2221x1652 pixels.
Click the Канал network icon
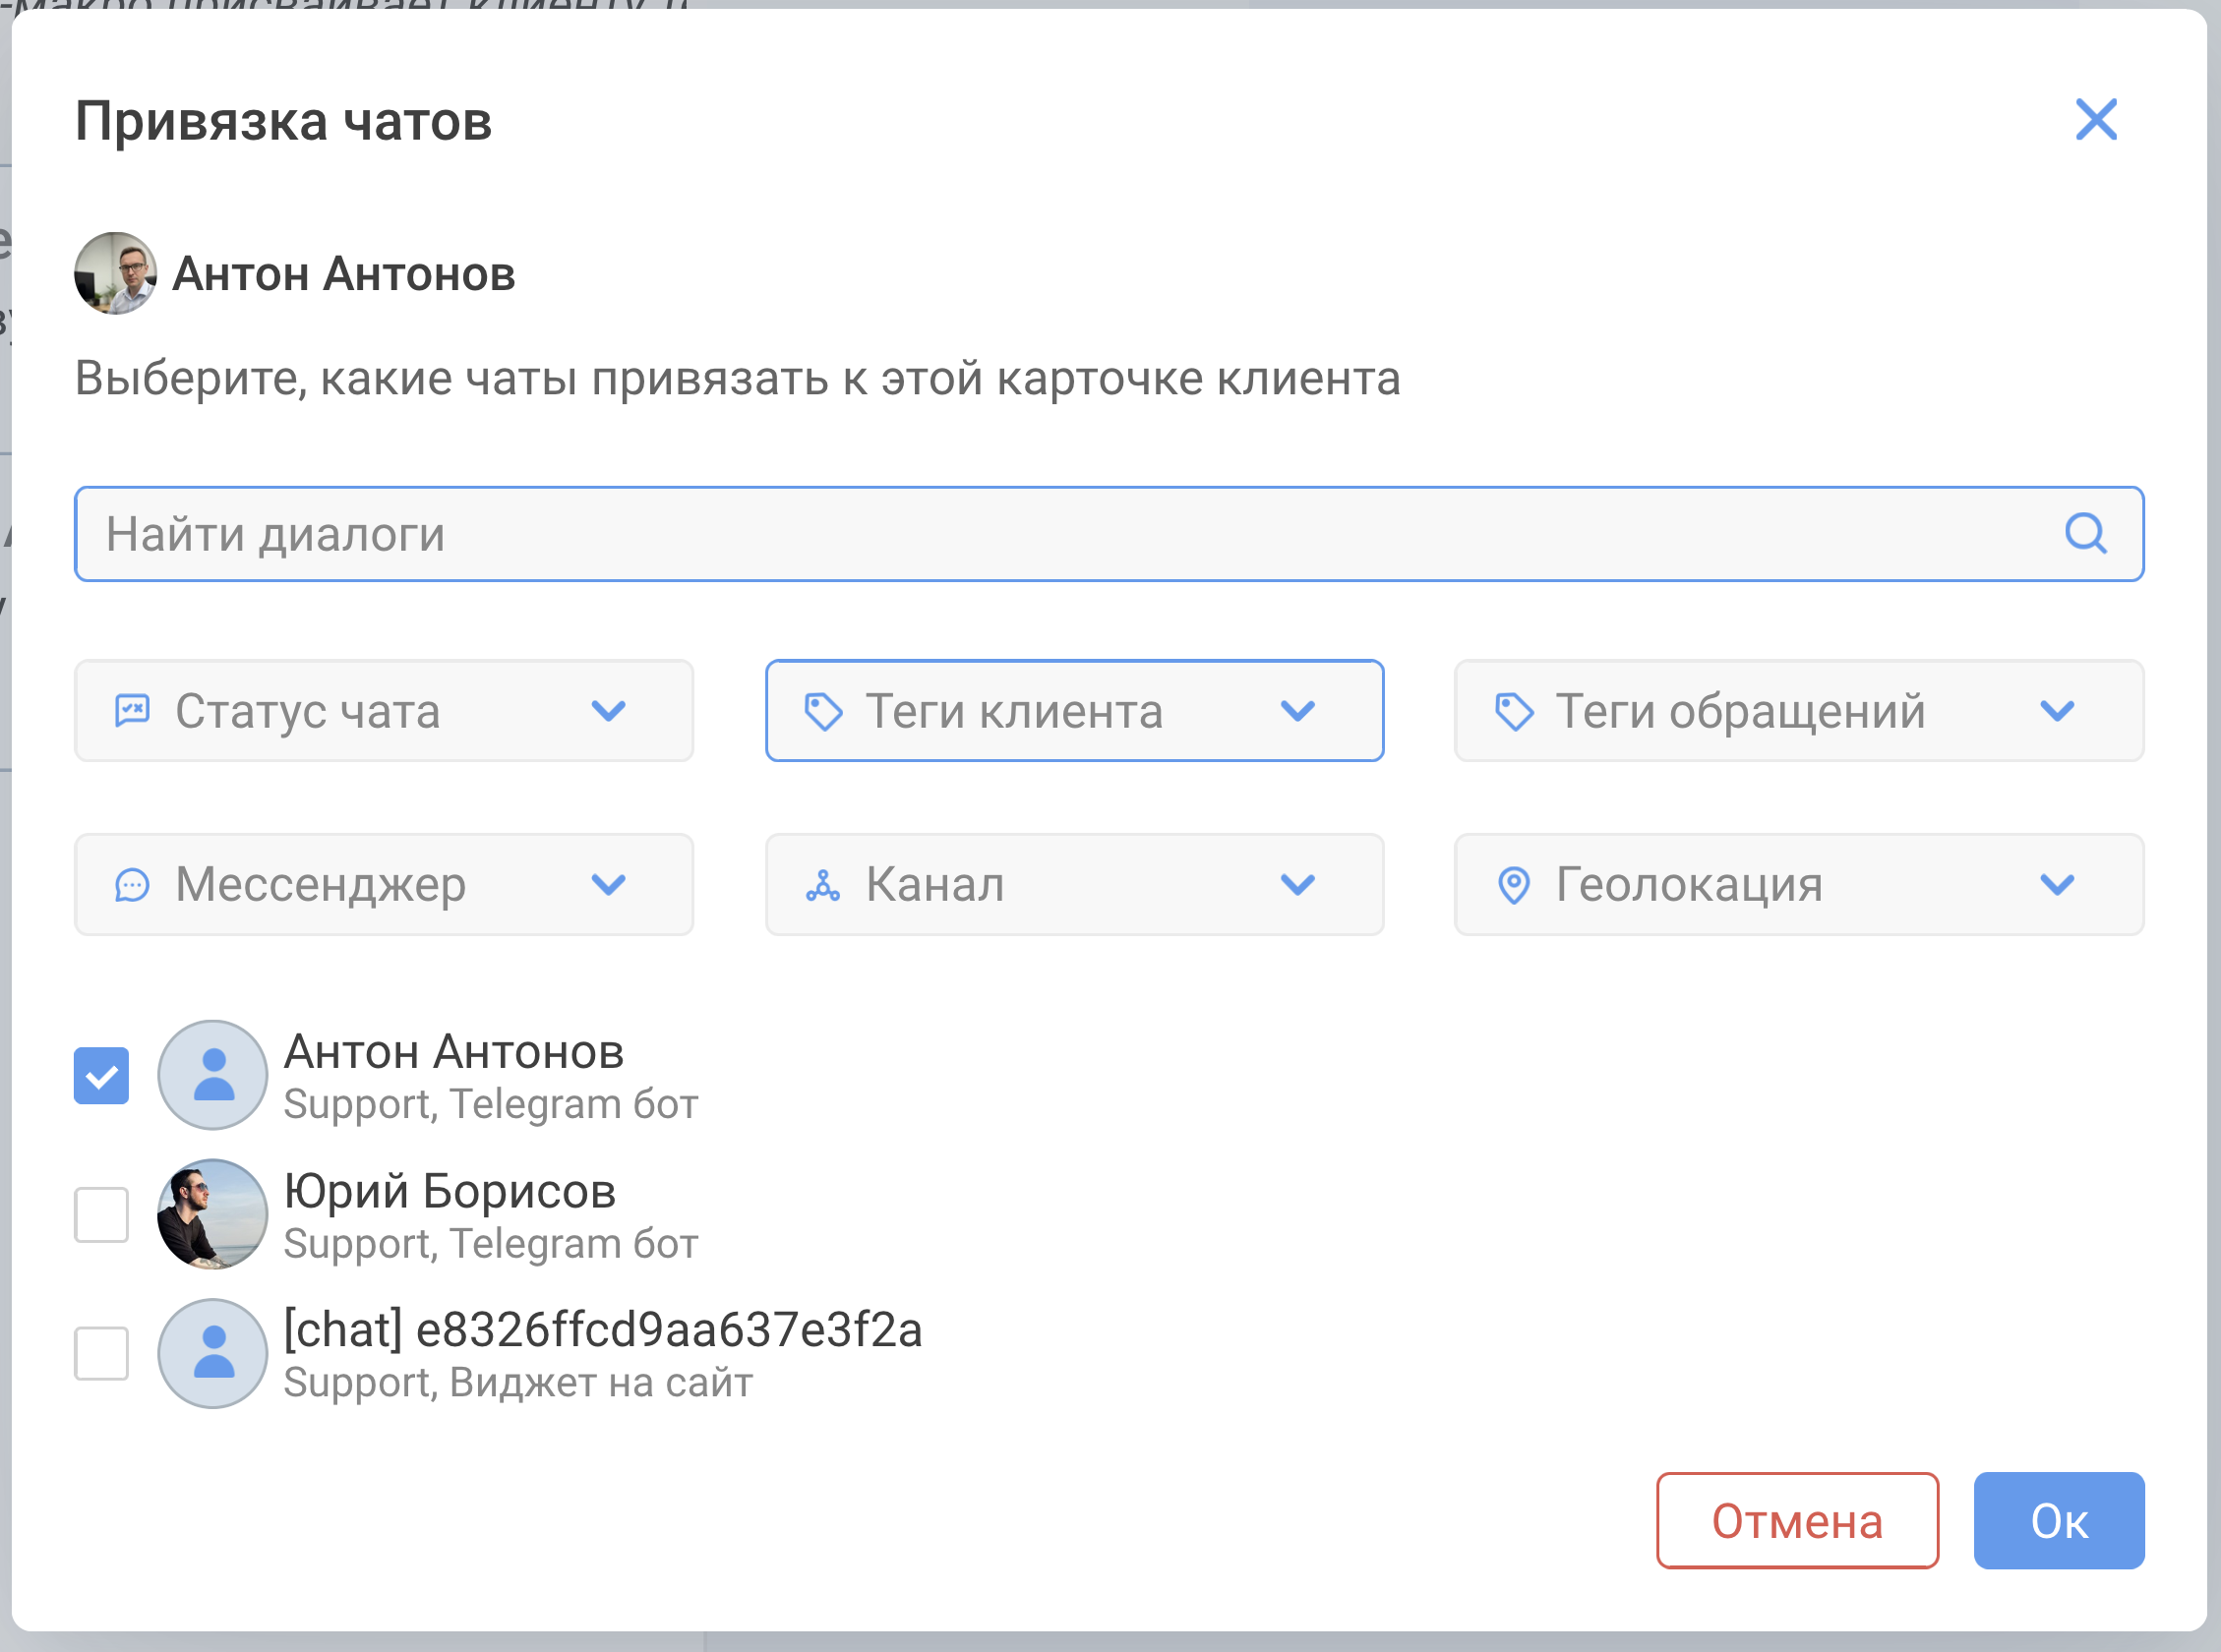coord(823,885)
